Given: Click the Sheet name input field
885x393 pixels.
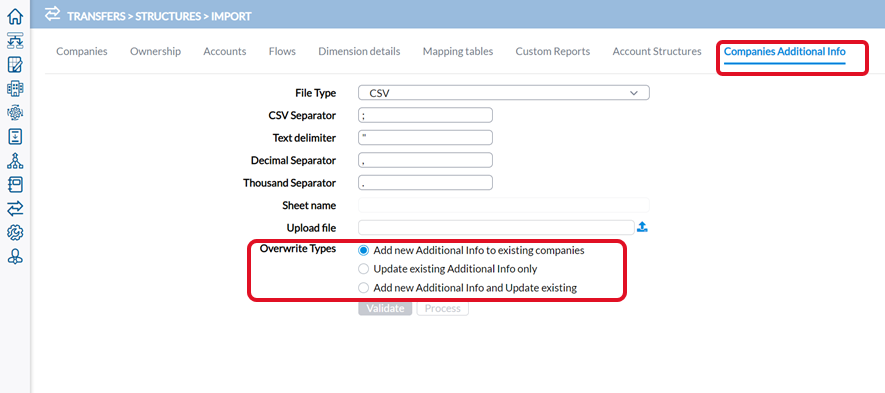Looking at the screenshot, I should [504, 205].
